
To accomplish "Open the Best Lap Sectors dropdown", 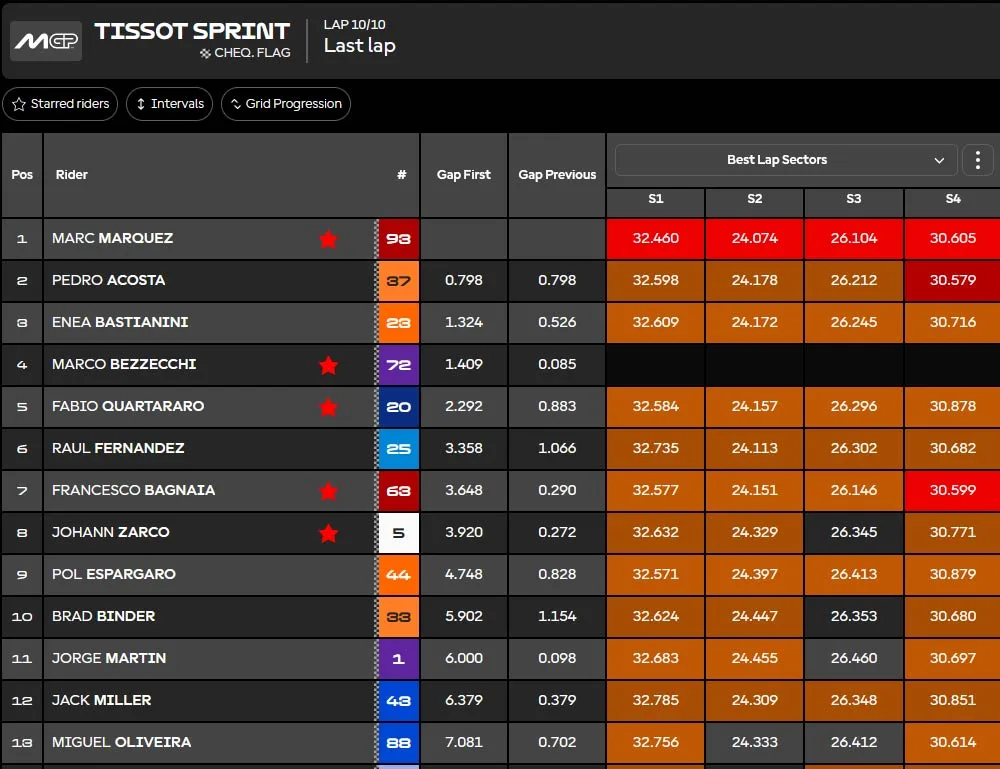I will click(x=786, y=159).
